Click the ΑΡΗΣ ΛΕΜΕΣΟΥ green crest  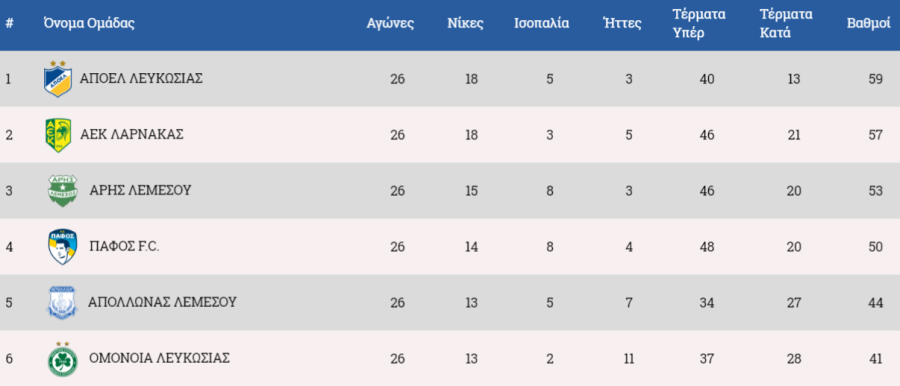coord(63,191)
